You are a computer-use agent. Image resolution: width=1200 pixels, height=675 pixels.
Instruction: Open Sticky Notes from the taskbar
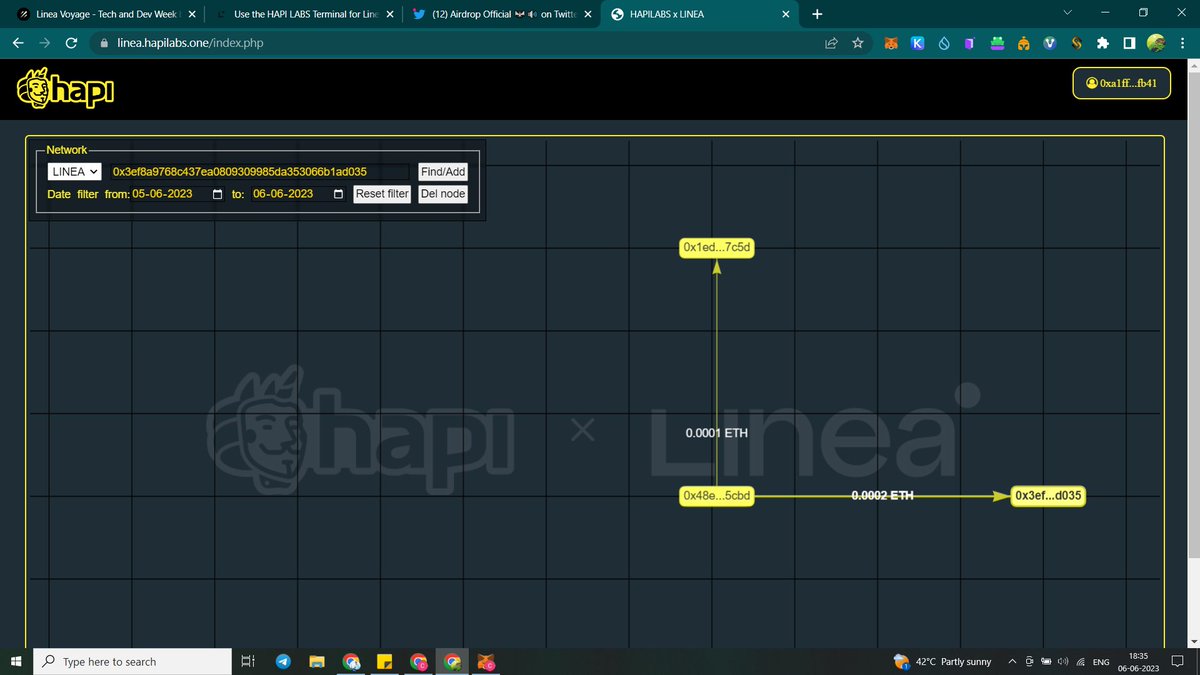click(384, 662)
